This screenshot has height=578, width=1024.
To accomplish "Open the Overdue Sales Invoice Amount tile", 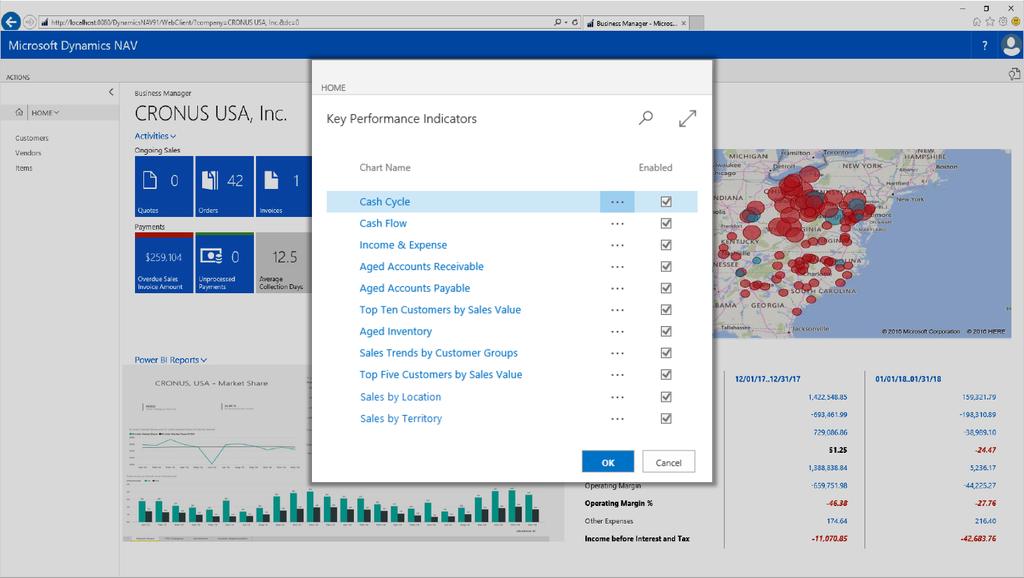I will point(164,263).
